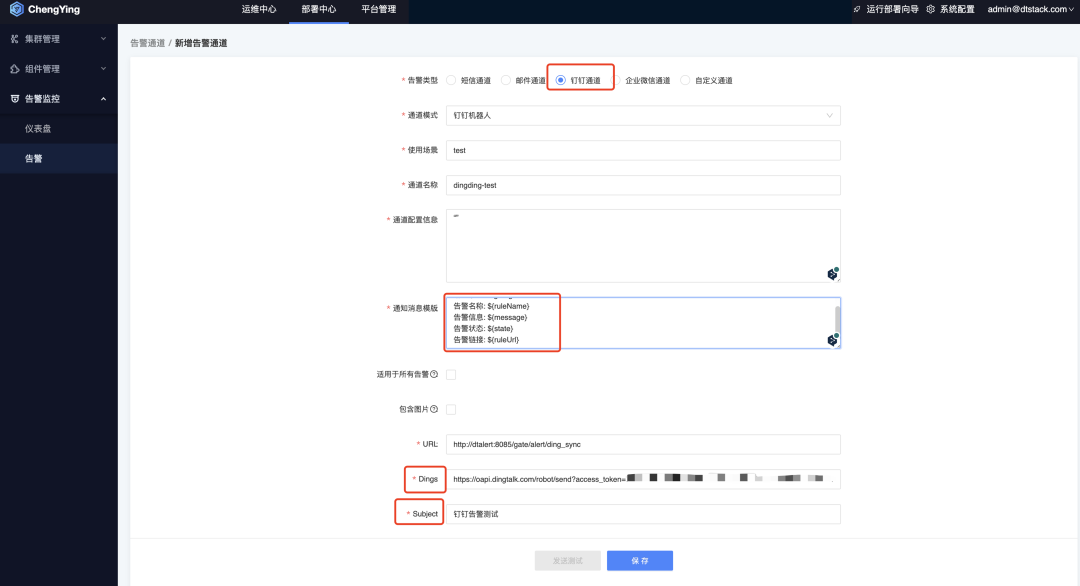The height and width of the screenshot is (586, 1080).
Task: Select the 企业微信通道 radio button
Action: pyautogui.click(x=616, y=81)
